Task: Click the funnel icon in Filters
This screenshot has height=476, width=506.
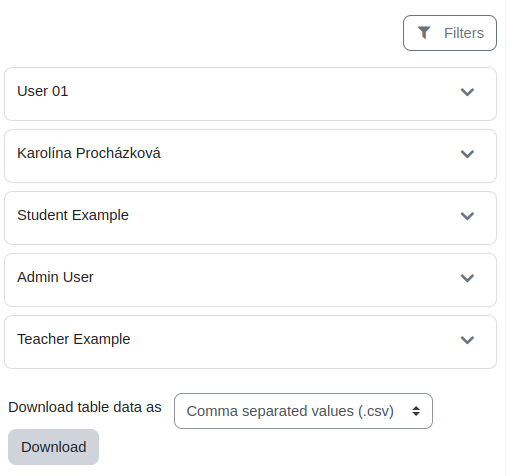Action: tap(424, 33)
